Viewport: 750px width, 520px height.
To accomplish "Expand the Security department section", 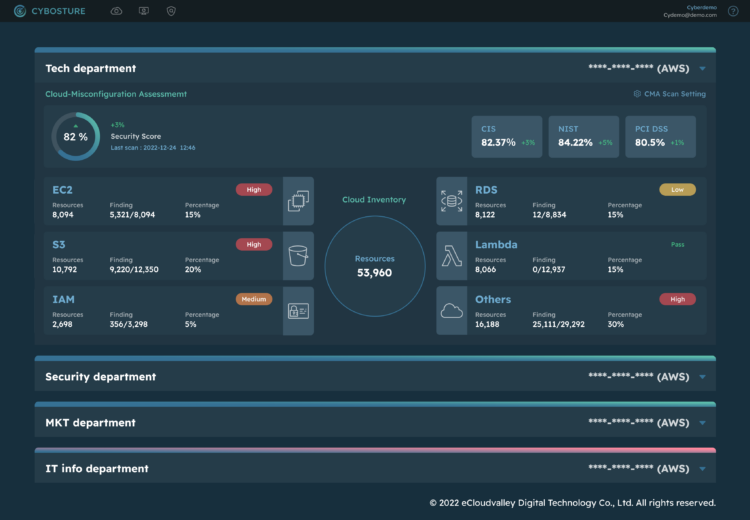I will (x=703, y=377).
